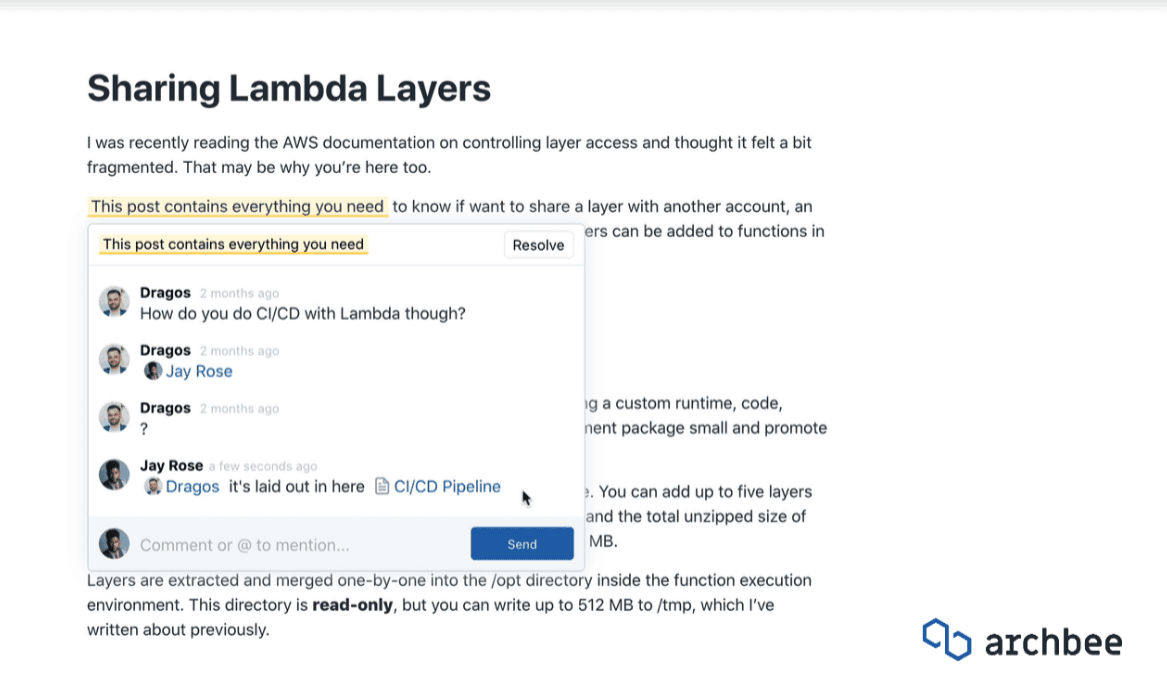Click the Archbee hexagon logo icon
The width and height of the screenshot is (1167, 692).
coord(946,640)
